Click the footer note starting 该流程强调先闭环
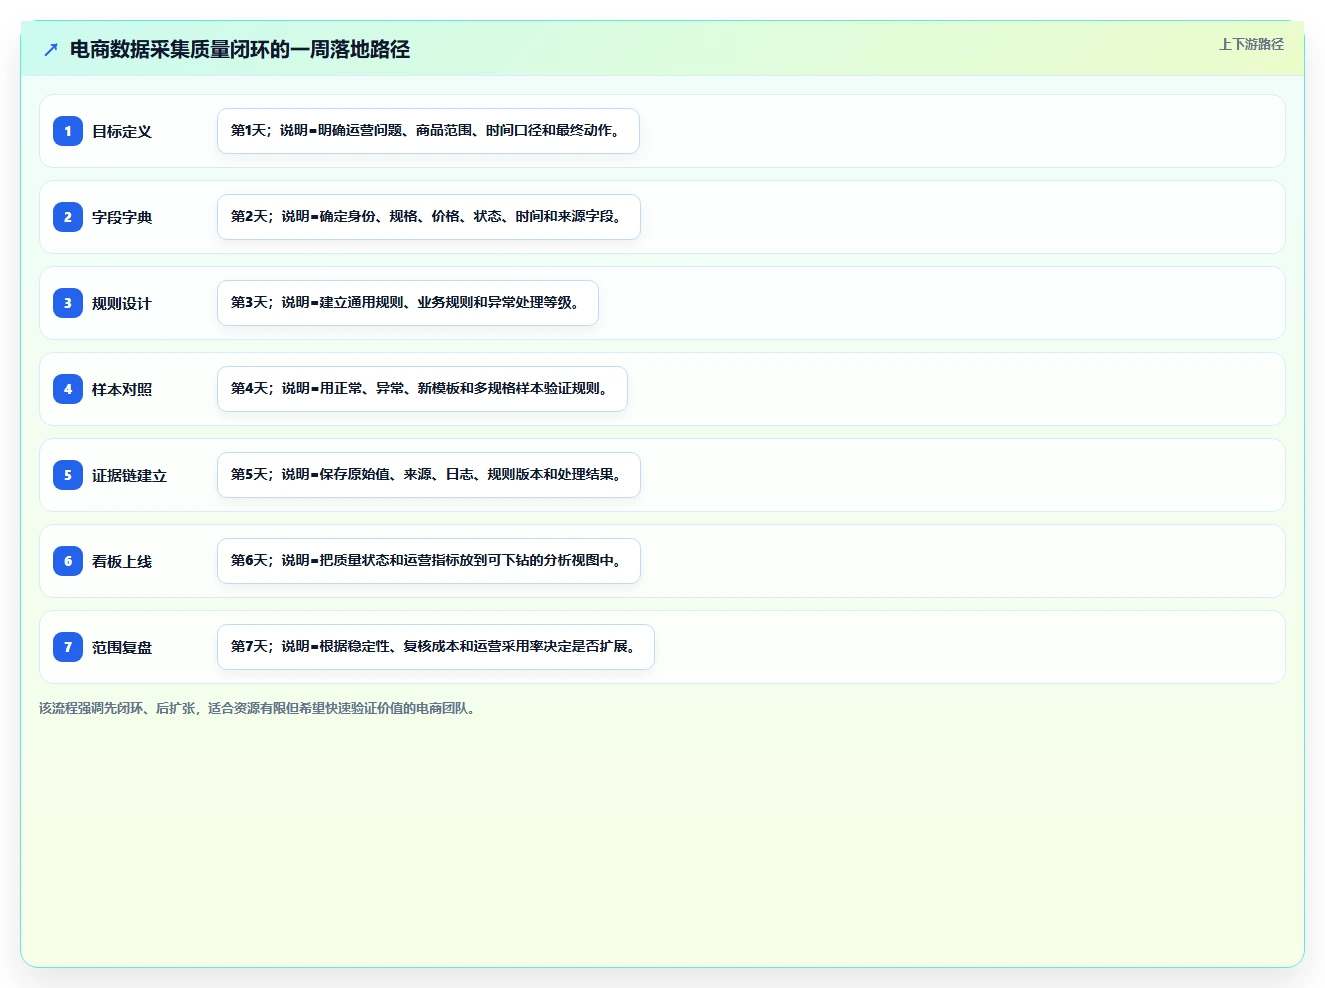 point(259,708)
